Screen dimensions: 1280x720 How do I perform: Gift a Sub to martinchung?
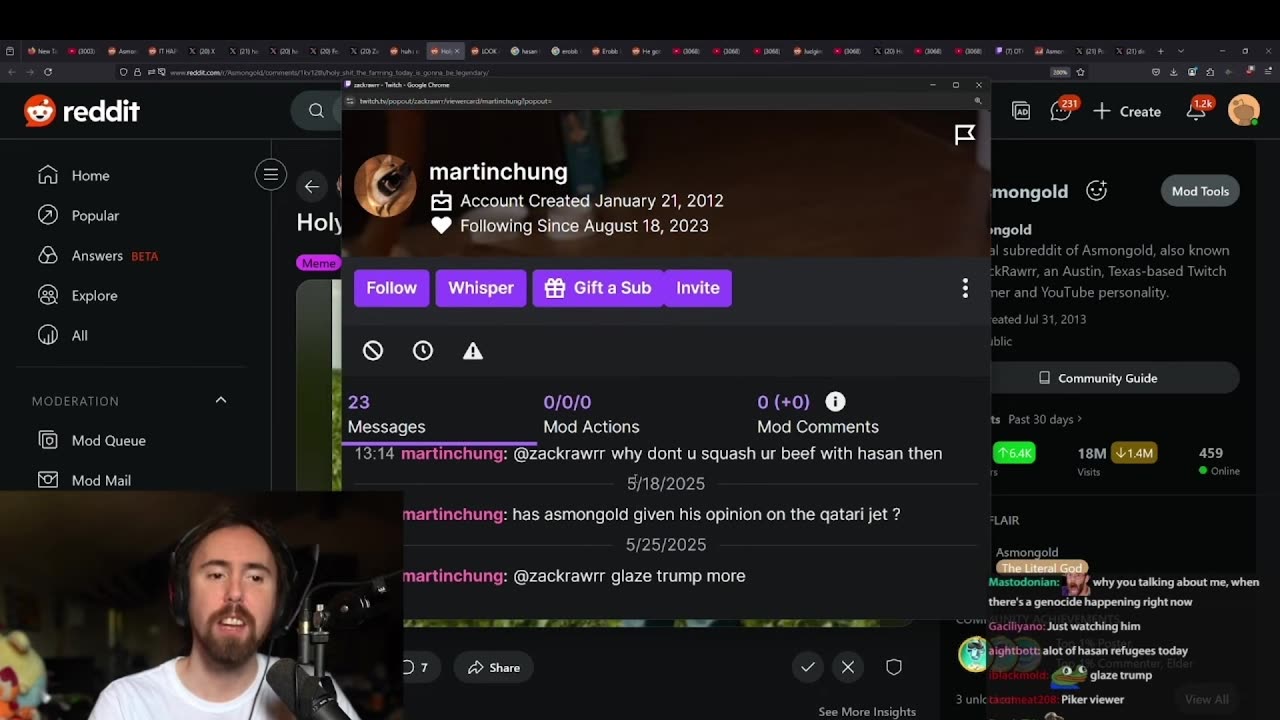pos(598,288)
